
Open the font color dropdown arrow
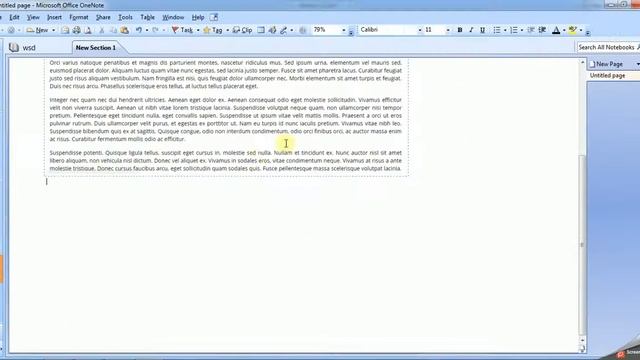pyautogui.click(x=564, y=30)
